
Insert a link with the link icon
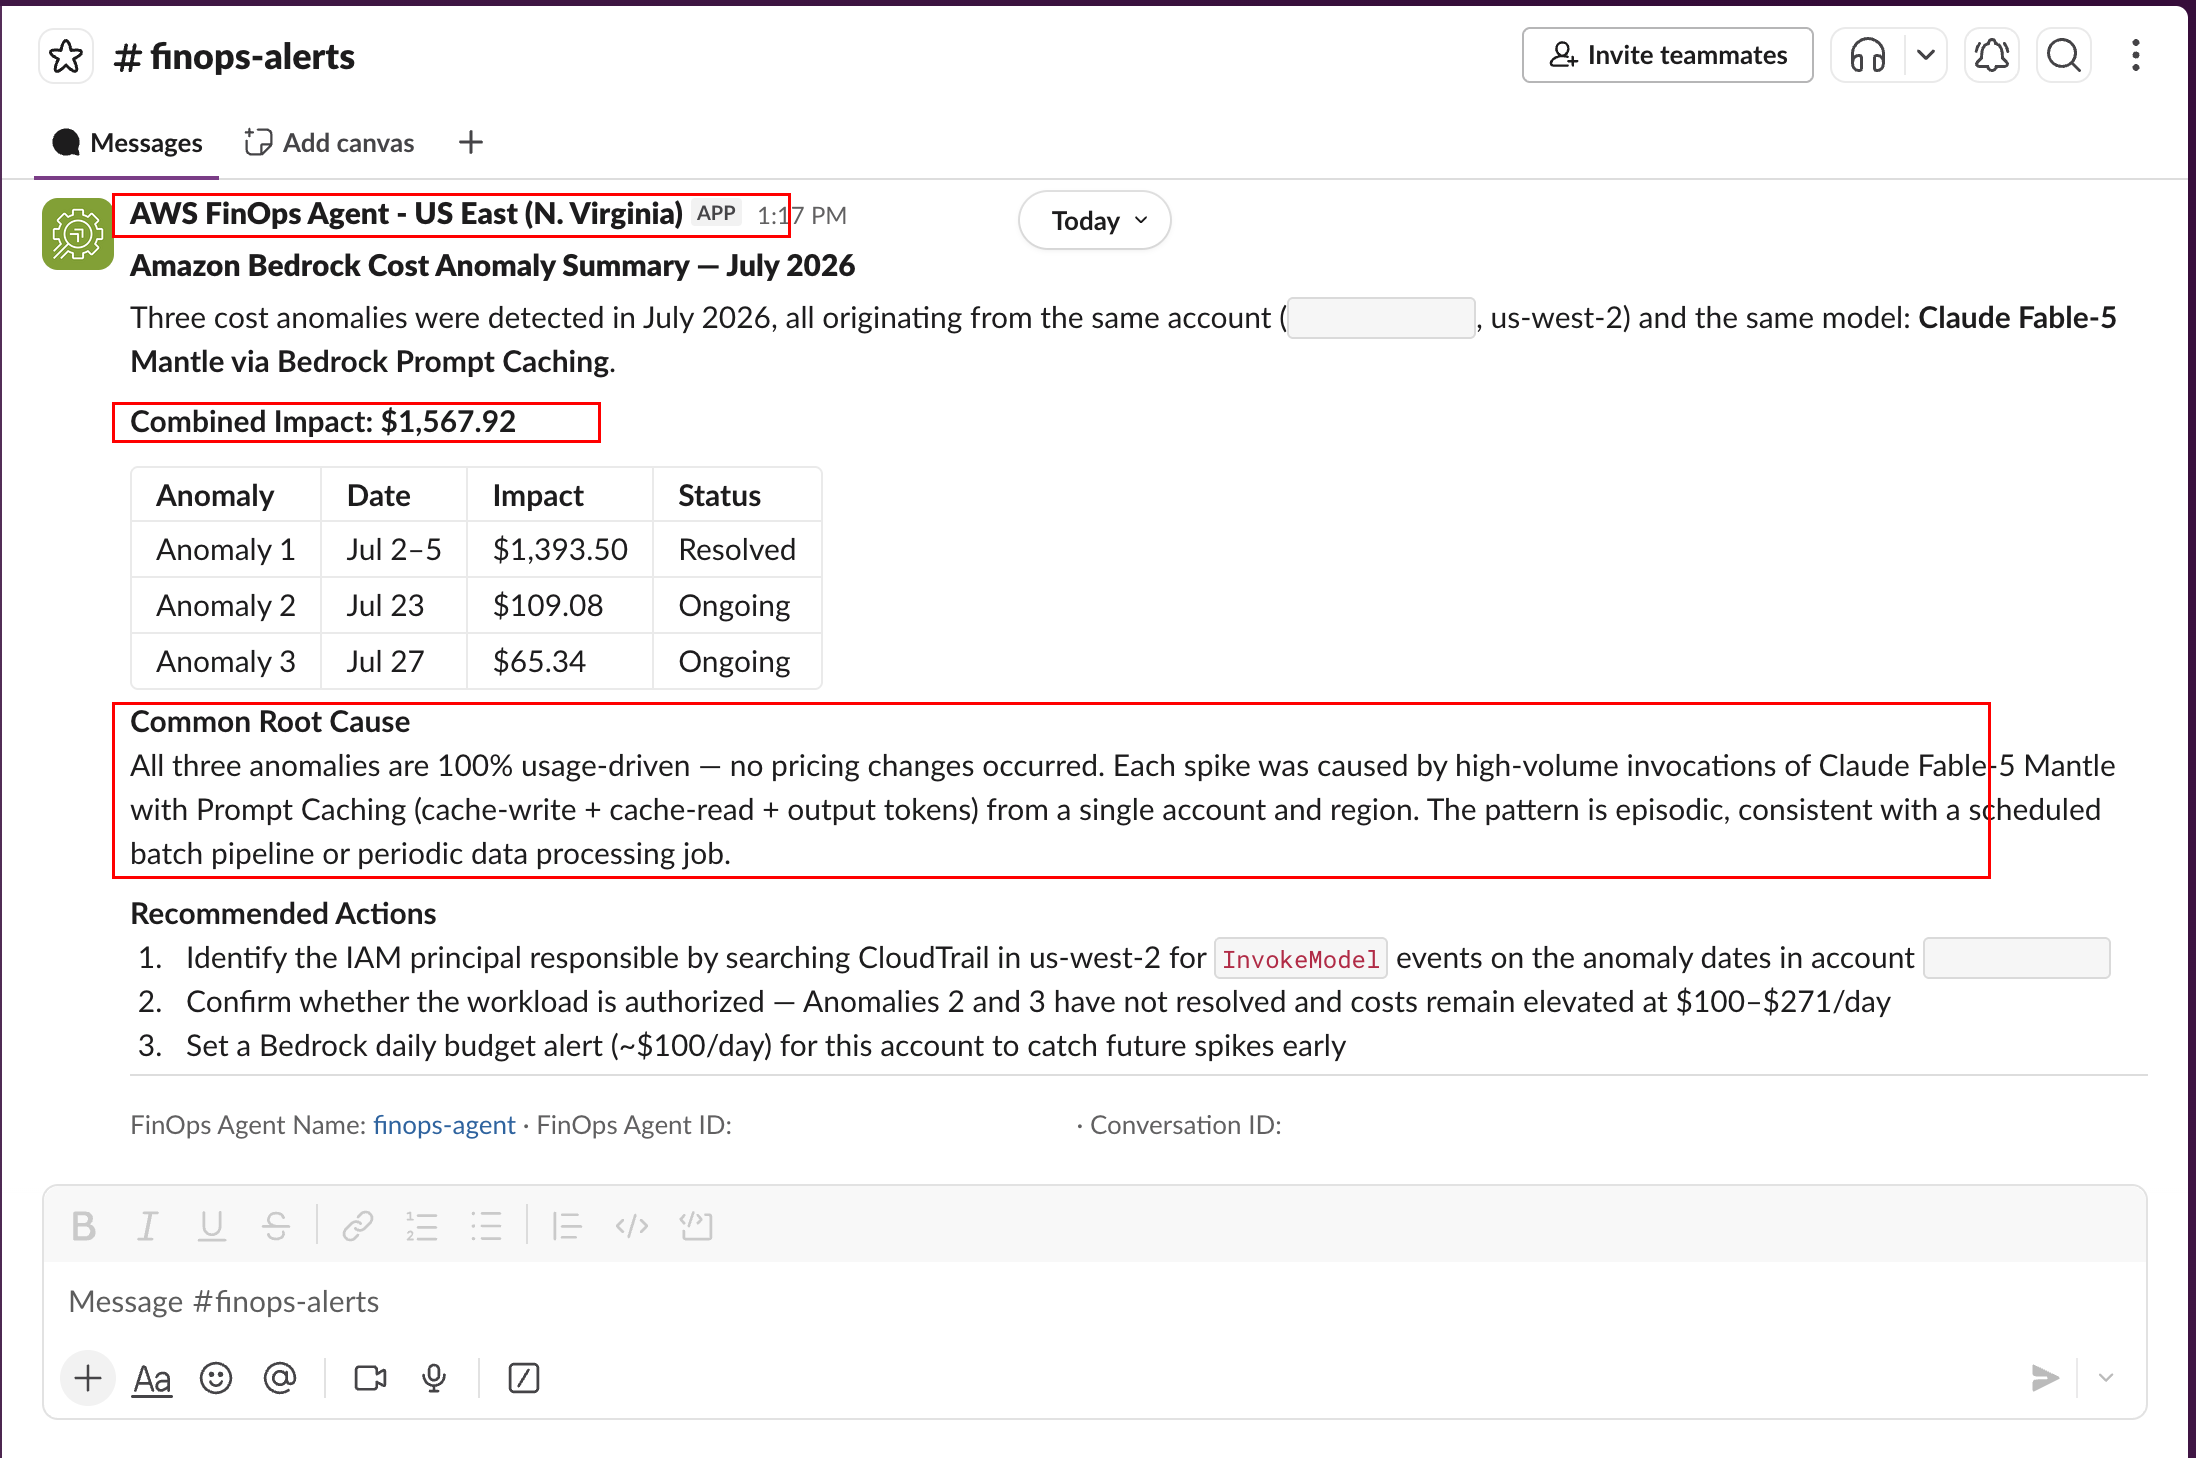point(358,1225)
